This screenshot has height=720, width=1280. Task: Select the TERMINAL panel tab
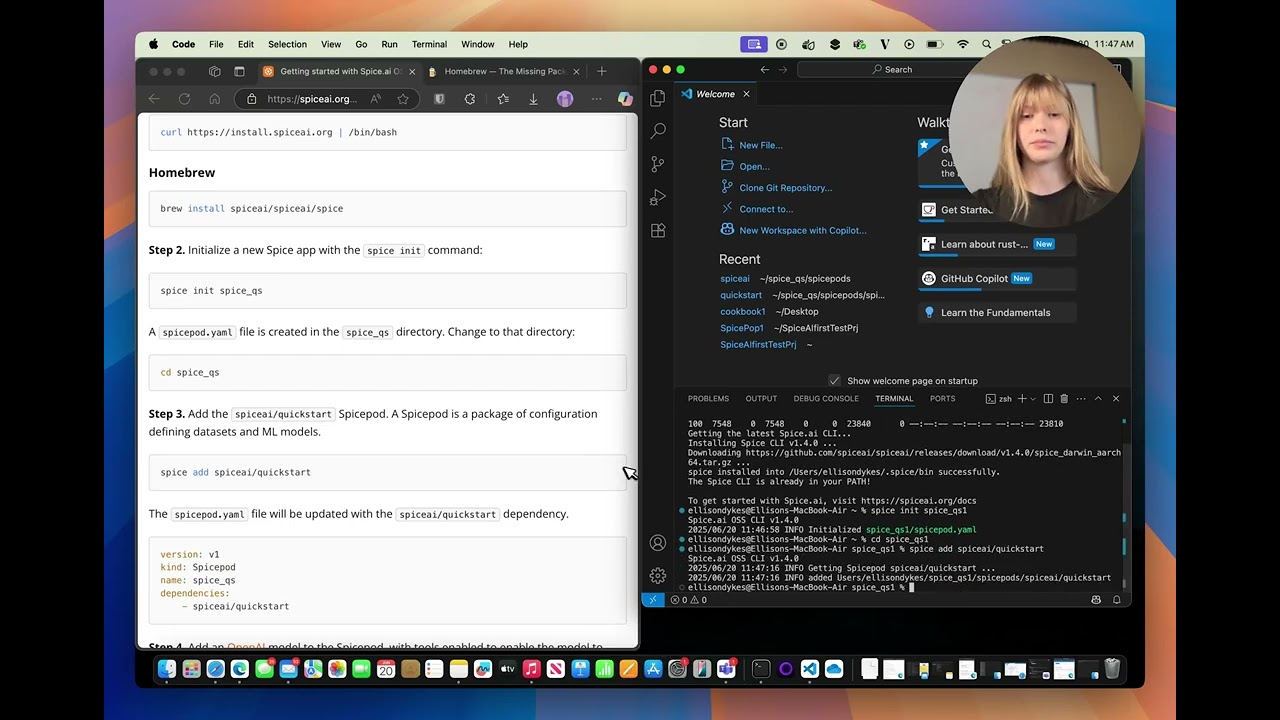[x=894, y=399]
